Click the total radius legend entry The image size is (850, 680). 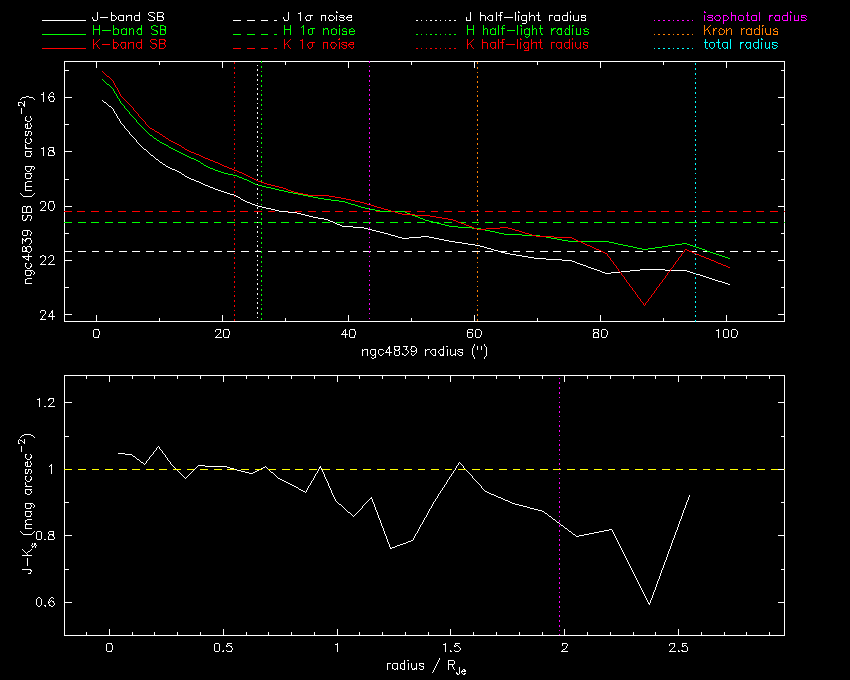pos(740,45)
